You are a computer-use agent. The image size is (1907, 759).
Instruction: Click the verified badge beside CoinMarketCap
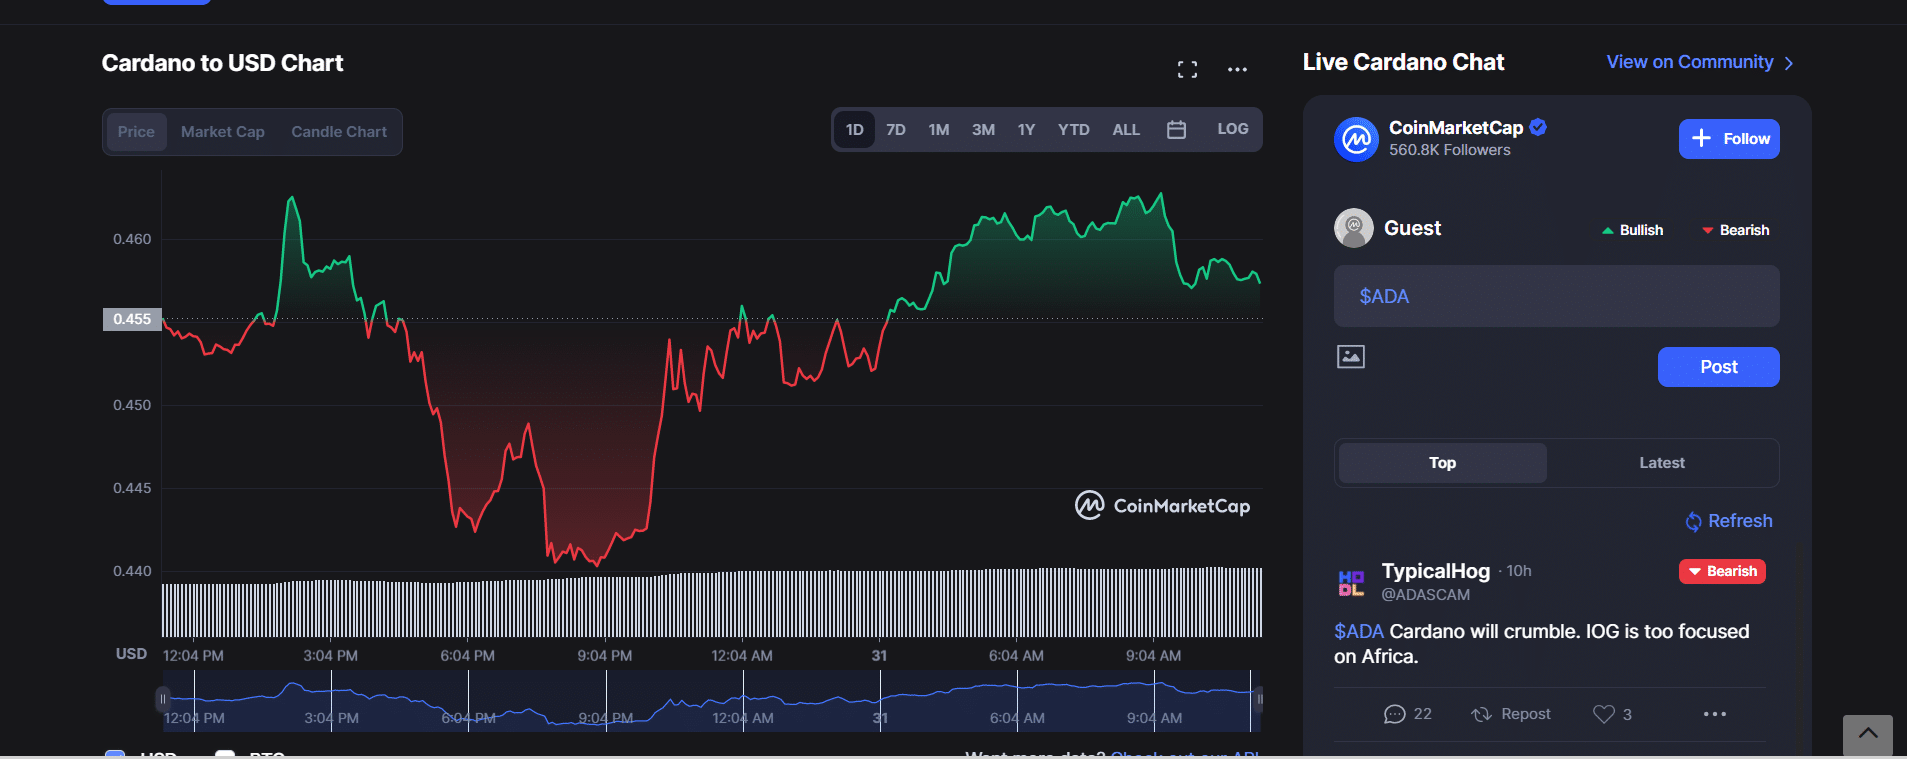[1538, 127]
